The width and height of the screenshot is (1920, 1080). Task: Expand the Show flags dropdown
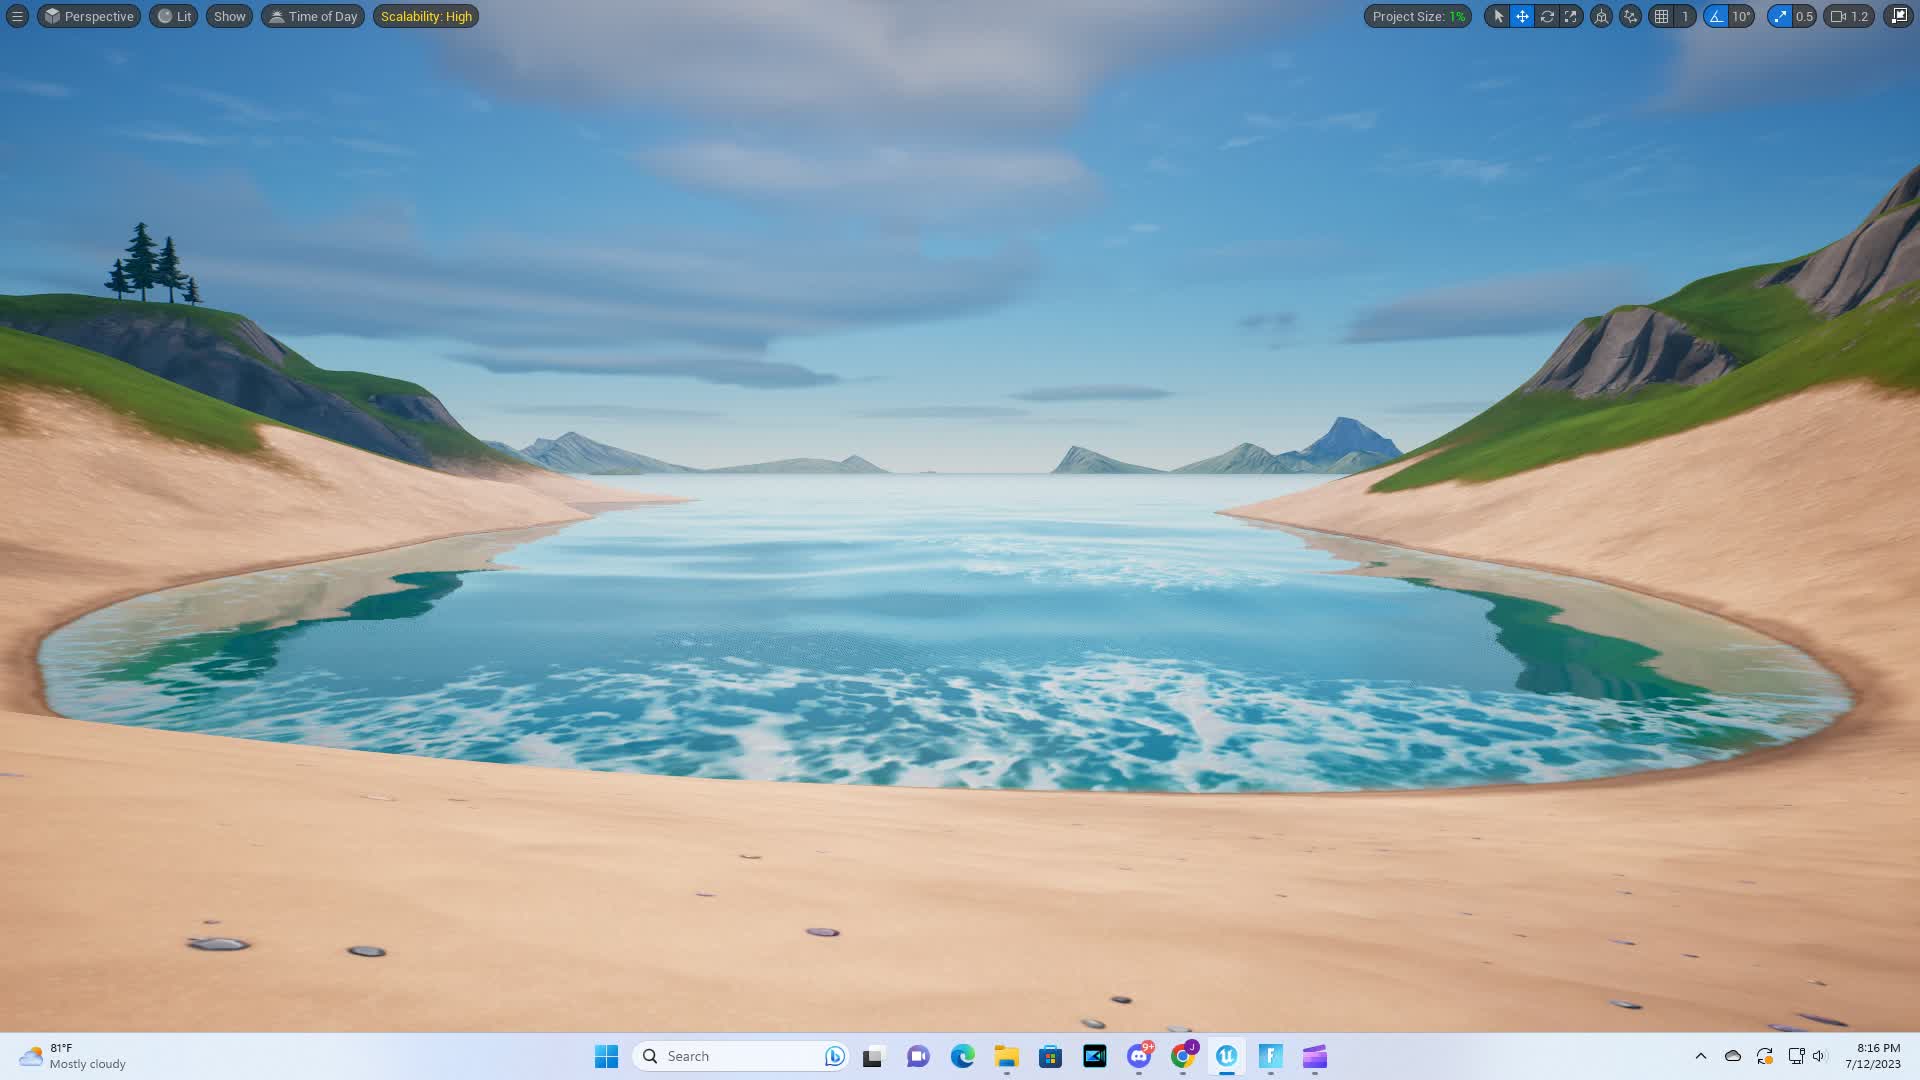pyautogui.click(x=229, y=16)
